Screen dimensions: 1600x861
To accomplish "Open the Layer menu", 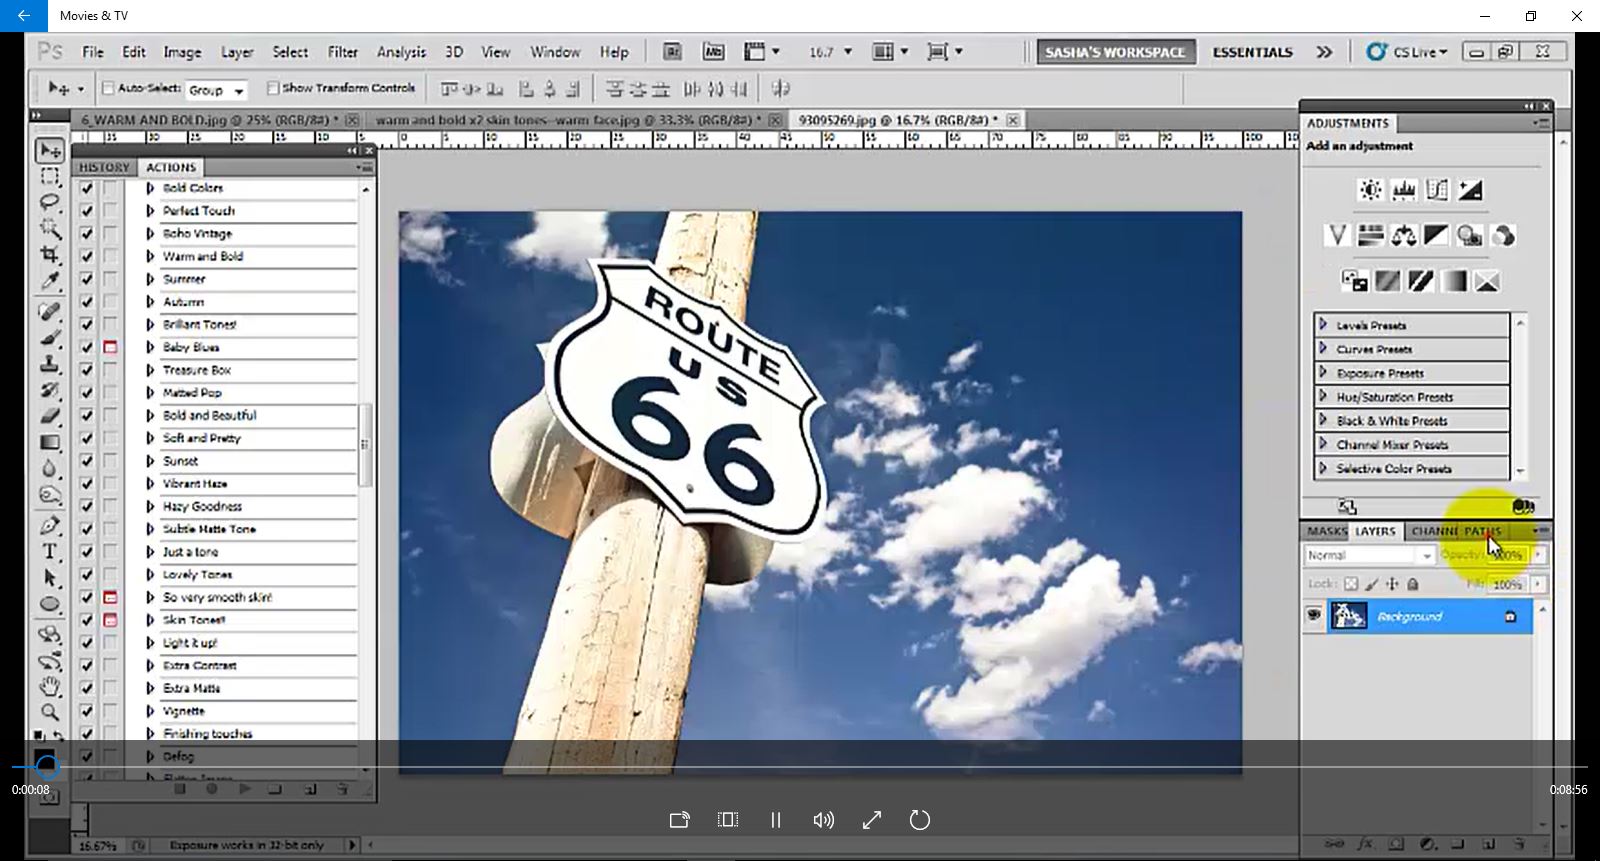I will (237, 52).
